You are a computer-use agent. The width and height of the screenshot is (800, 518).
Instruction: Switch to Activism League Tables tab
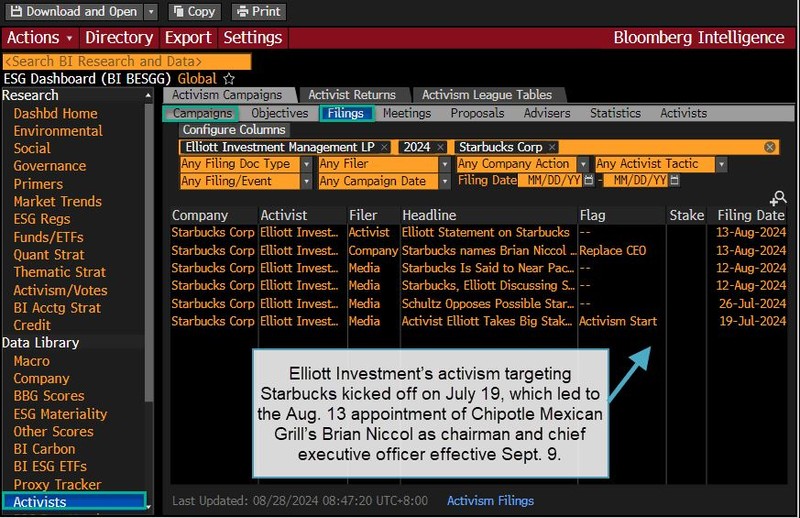click(x=487, y=95)
